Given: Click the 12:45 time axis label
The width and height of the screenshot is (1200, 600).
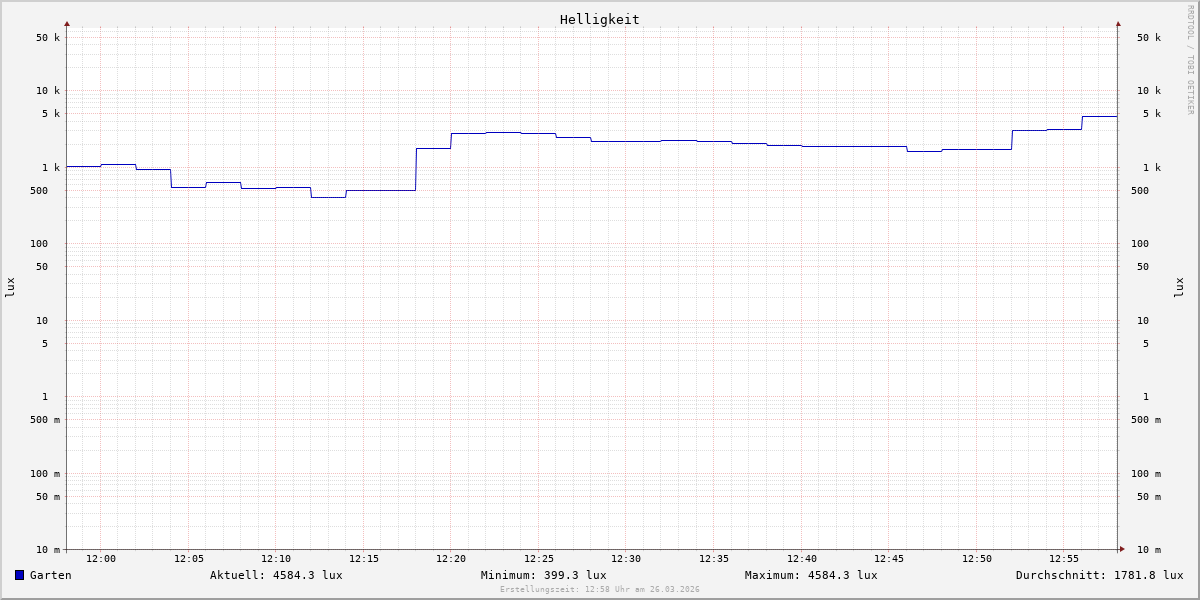Looking at the screenshot, I should tap(889, 559).
